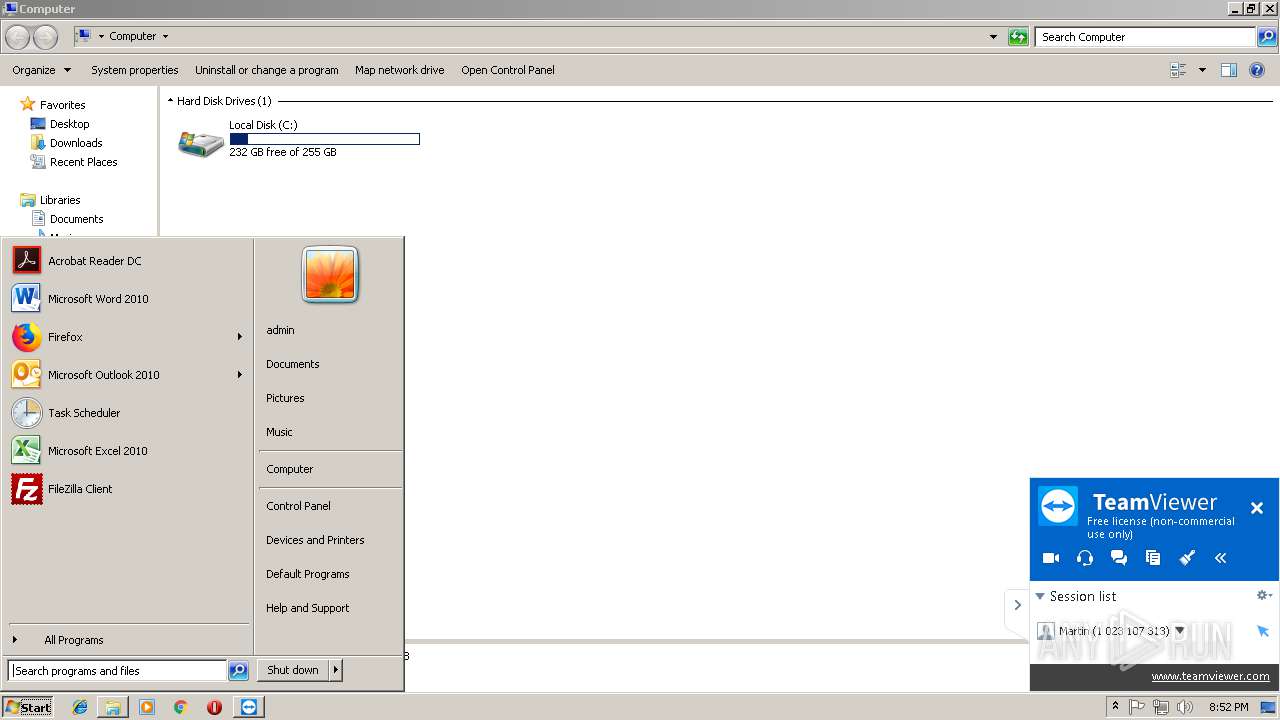Collapse TeamViewer panel with double chevron
Image resolution: width=1280 pixels, height=720 pixels.
click(x=1221, y=558)
